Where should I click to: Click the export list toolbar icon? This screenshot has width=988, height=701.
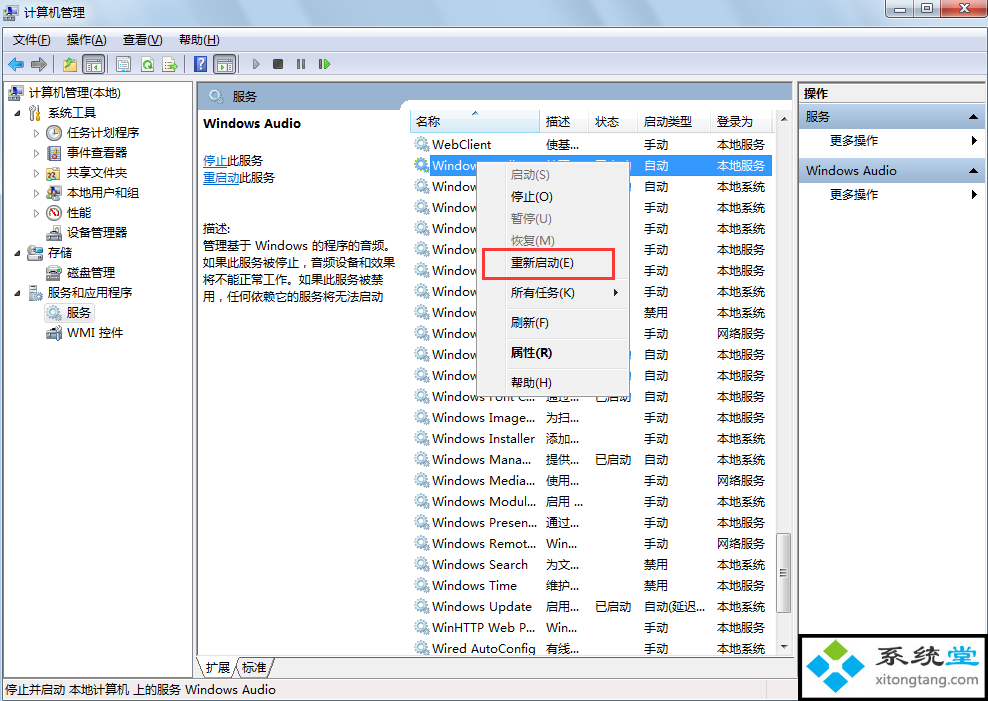[x=170, y=64]
